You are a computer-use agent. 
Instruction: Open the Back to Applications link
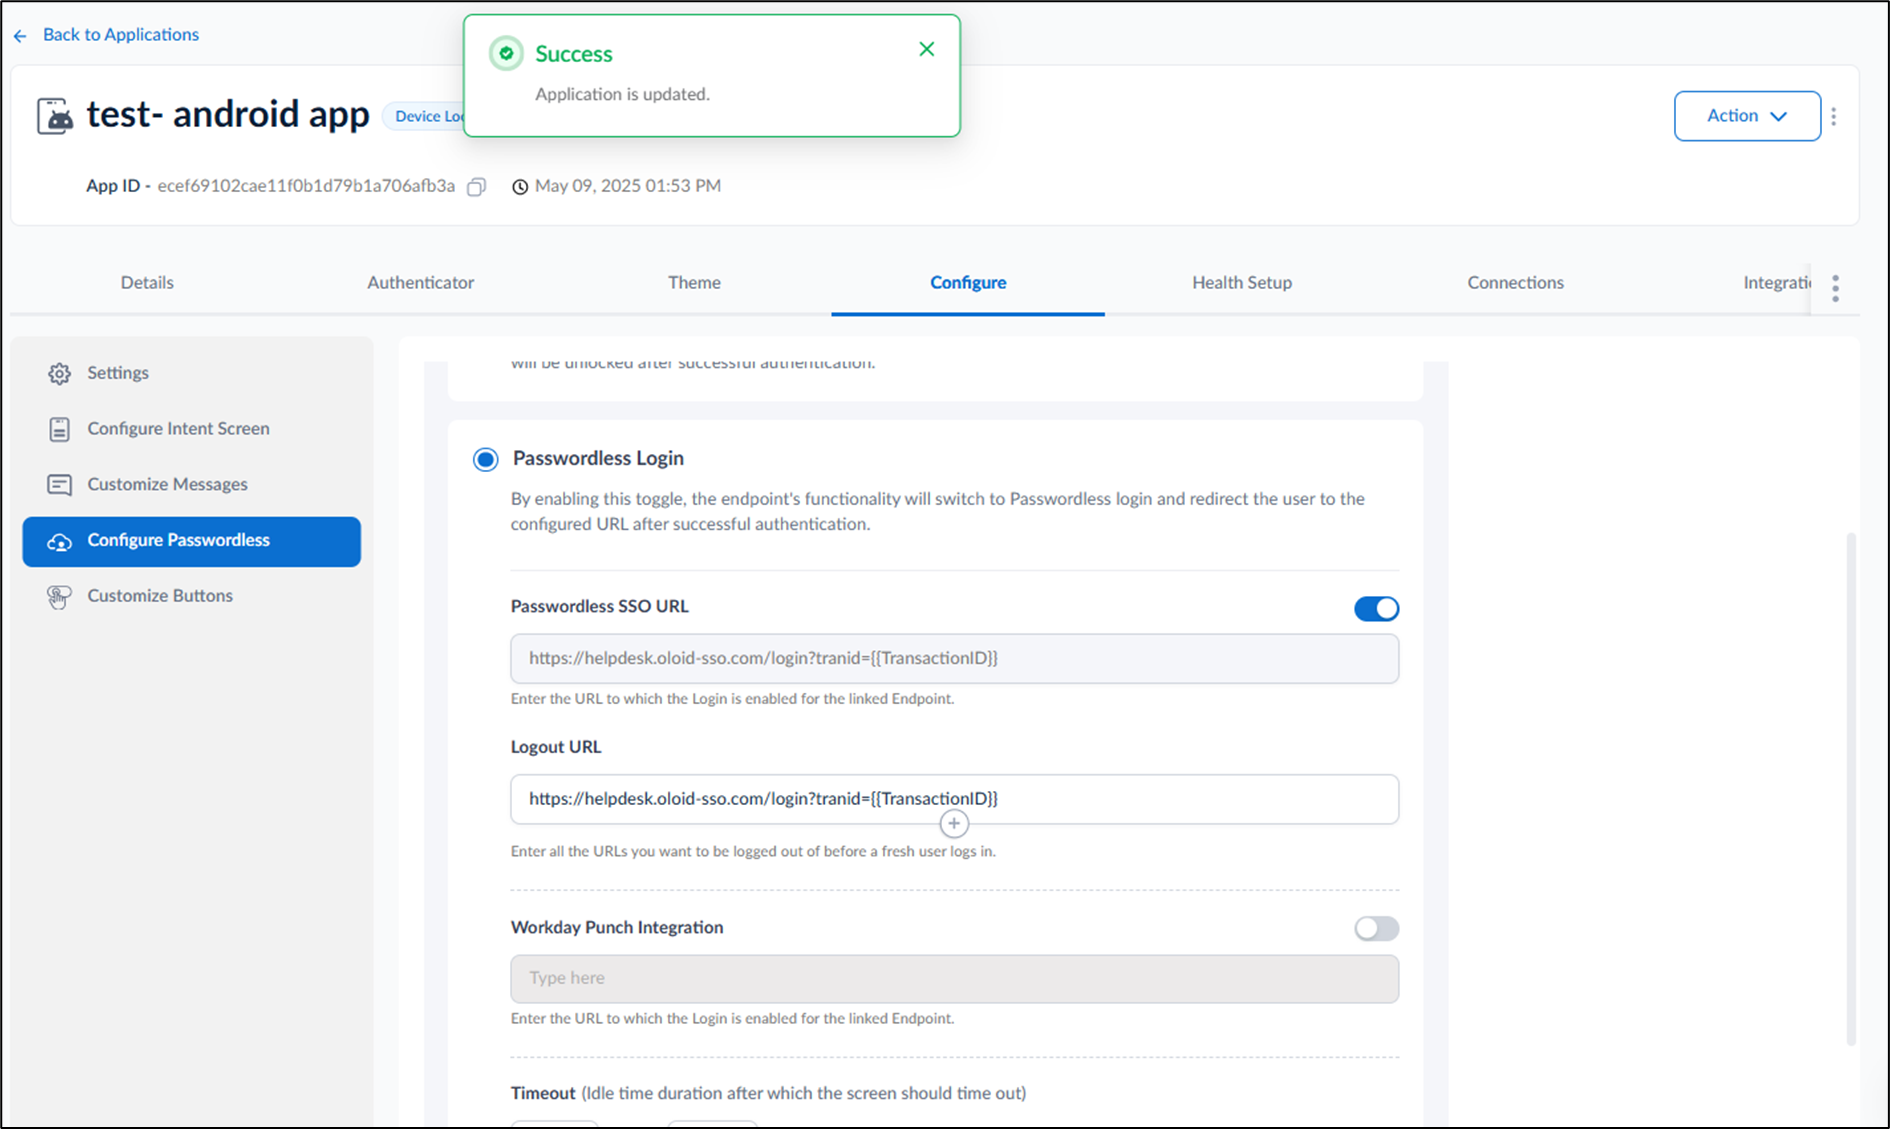(120, 34)
